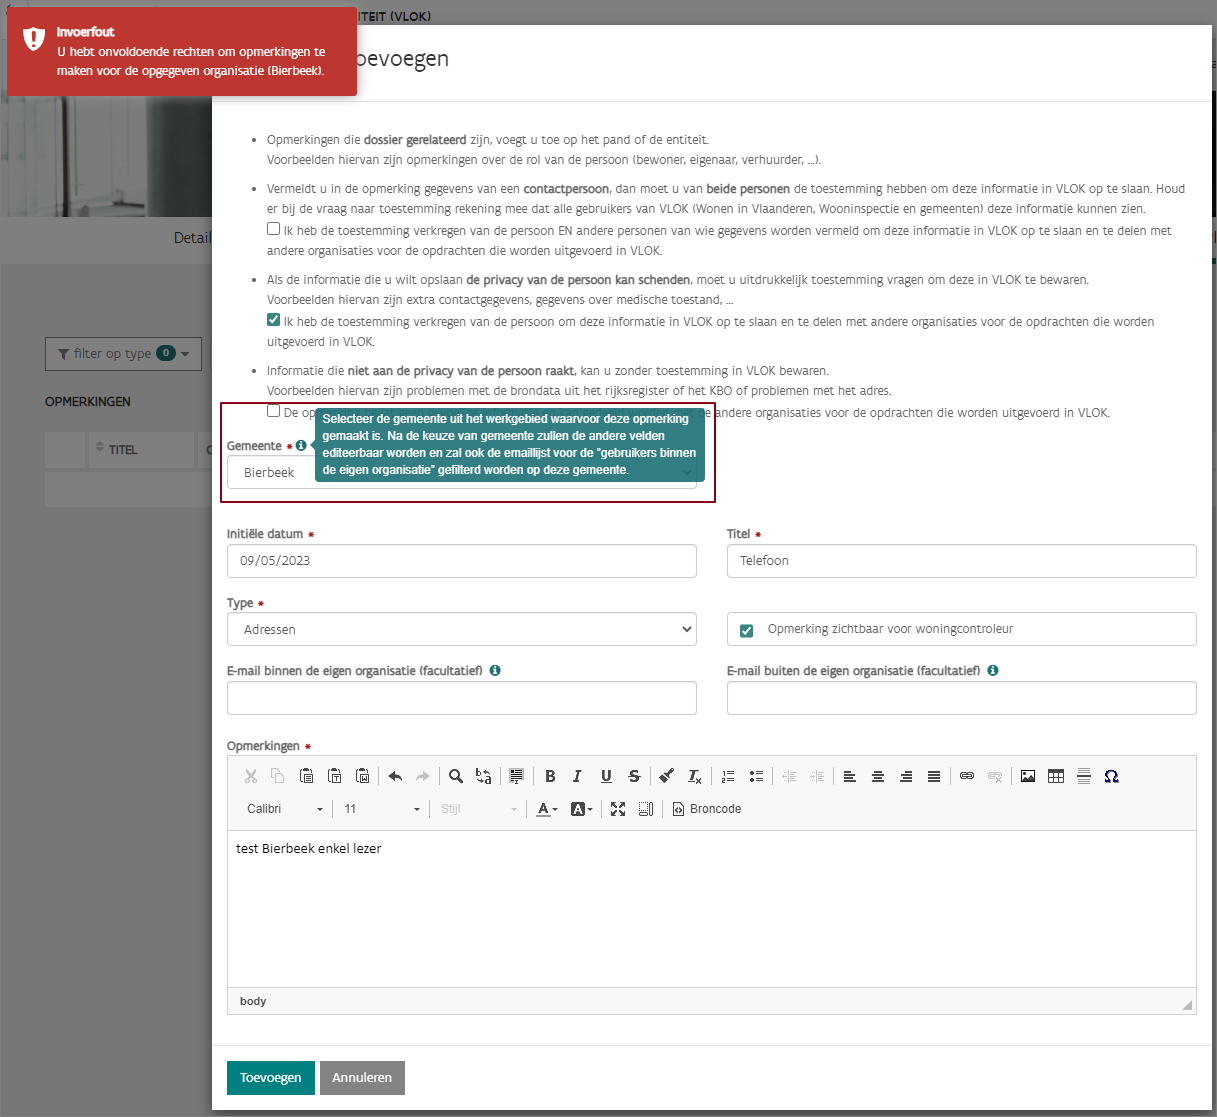Toggle bold formatting in the editor

(550, 776)
